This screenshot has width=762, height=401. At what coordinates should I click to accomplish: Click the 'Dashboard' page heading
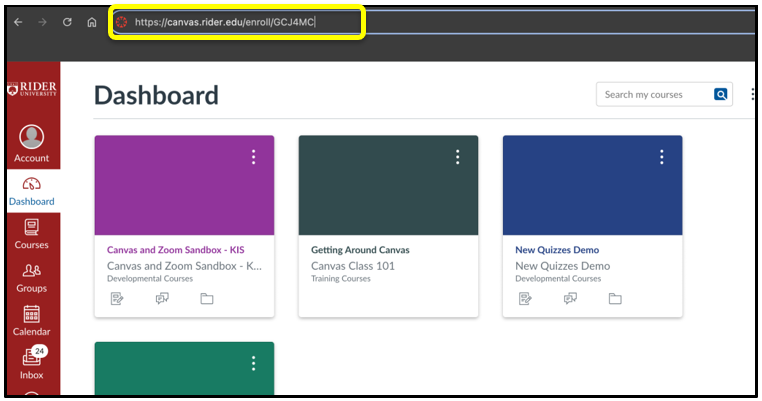tap(156, 95)
